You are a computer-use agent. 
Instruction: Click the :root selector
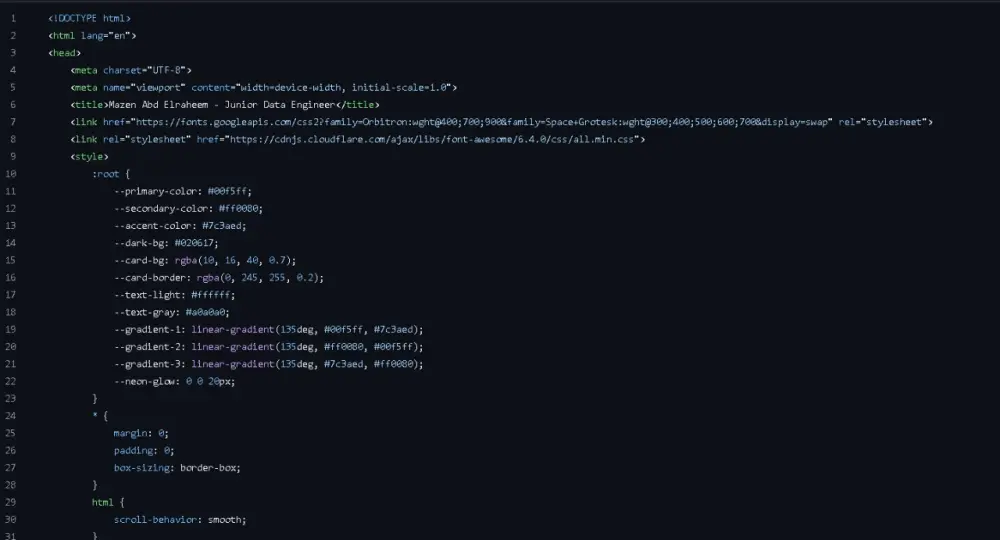(105, 174)
